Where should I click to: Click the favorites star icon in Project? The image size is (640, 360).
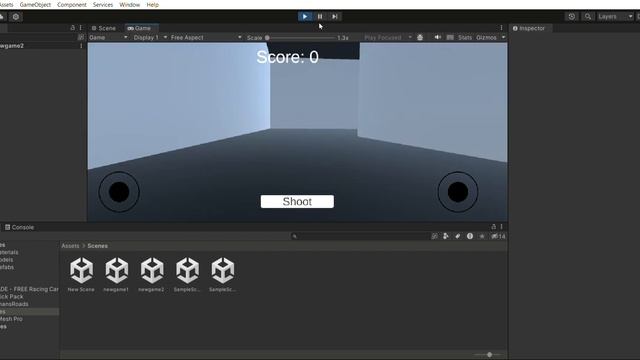point(482,236)
